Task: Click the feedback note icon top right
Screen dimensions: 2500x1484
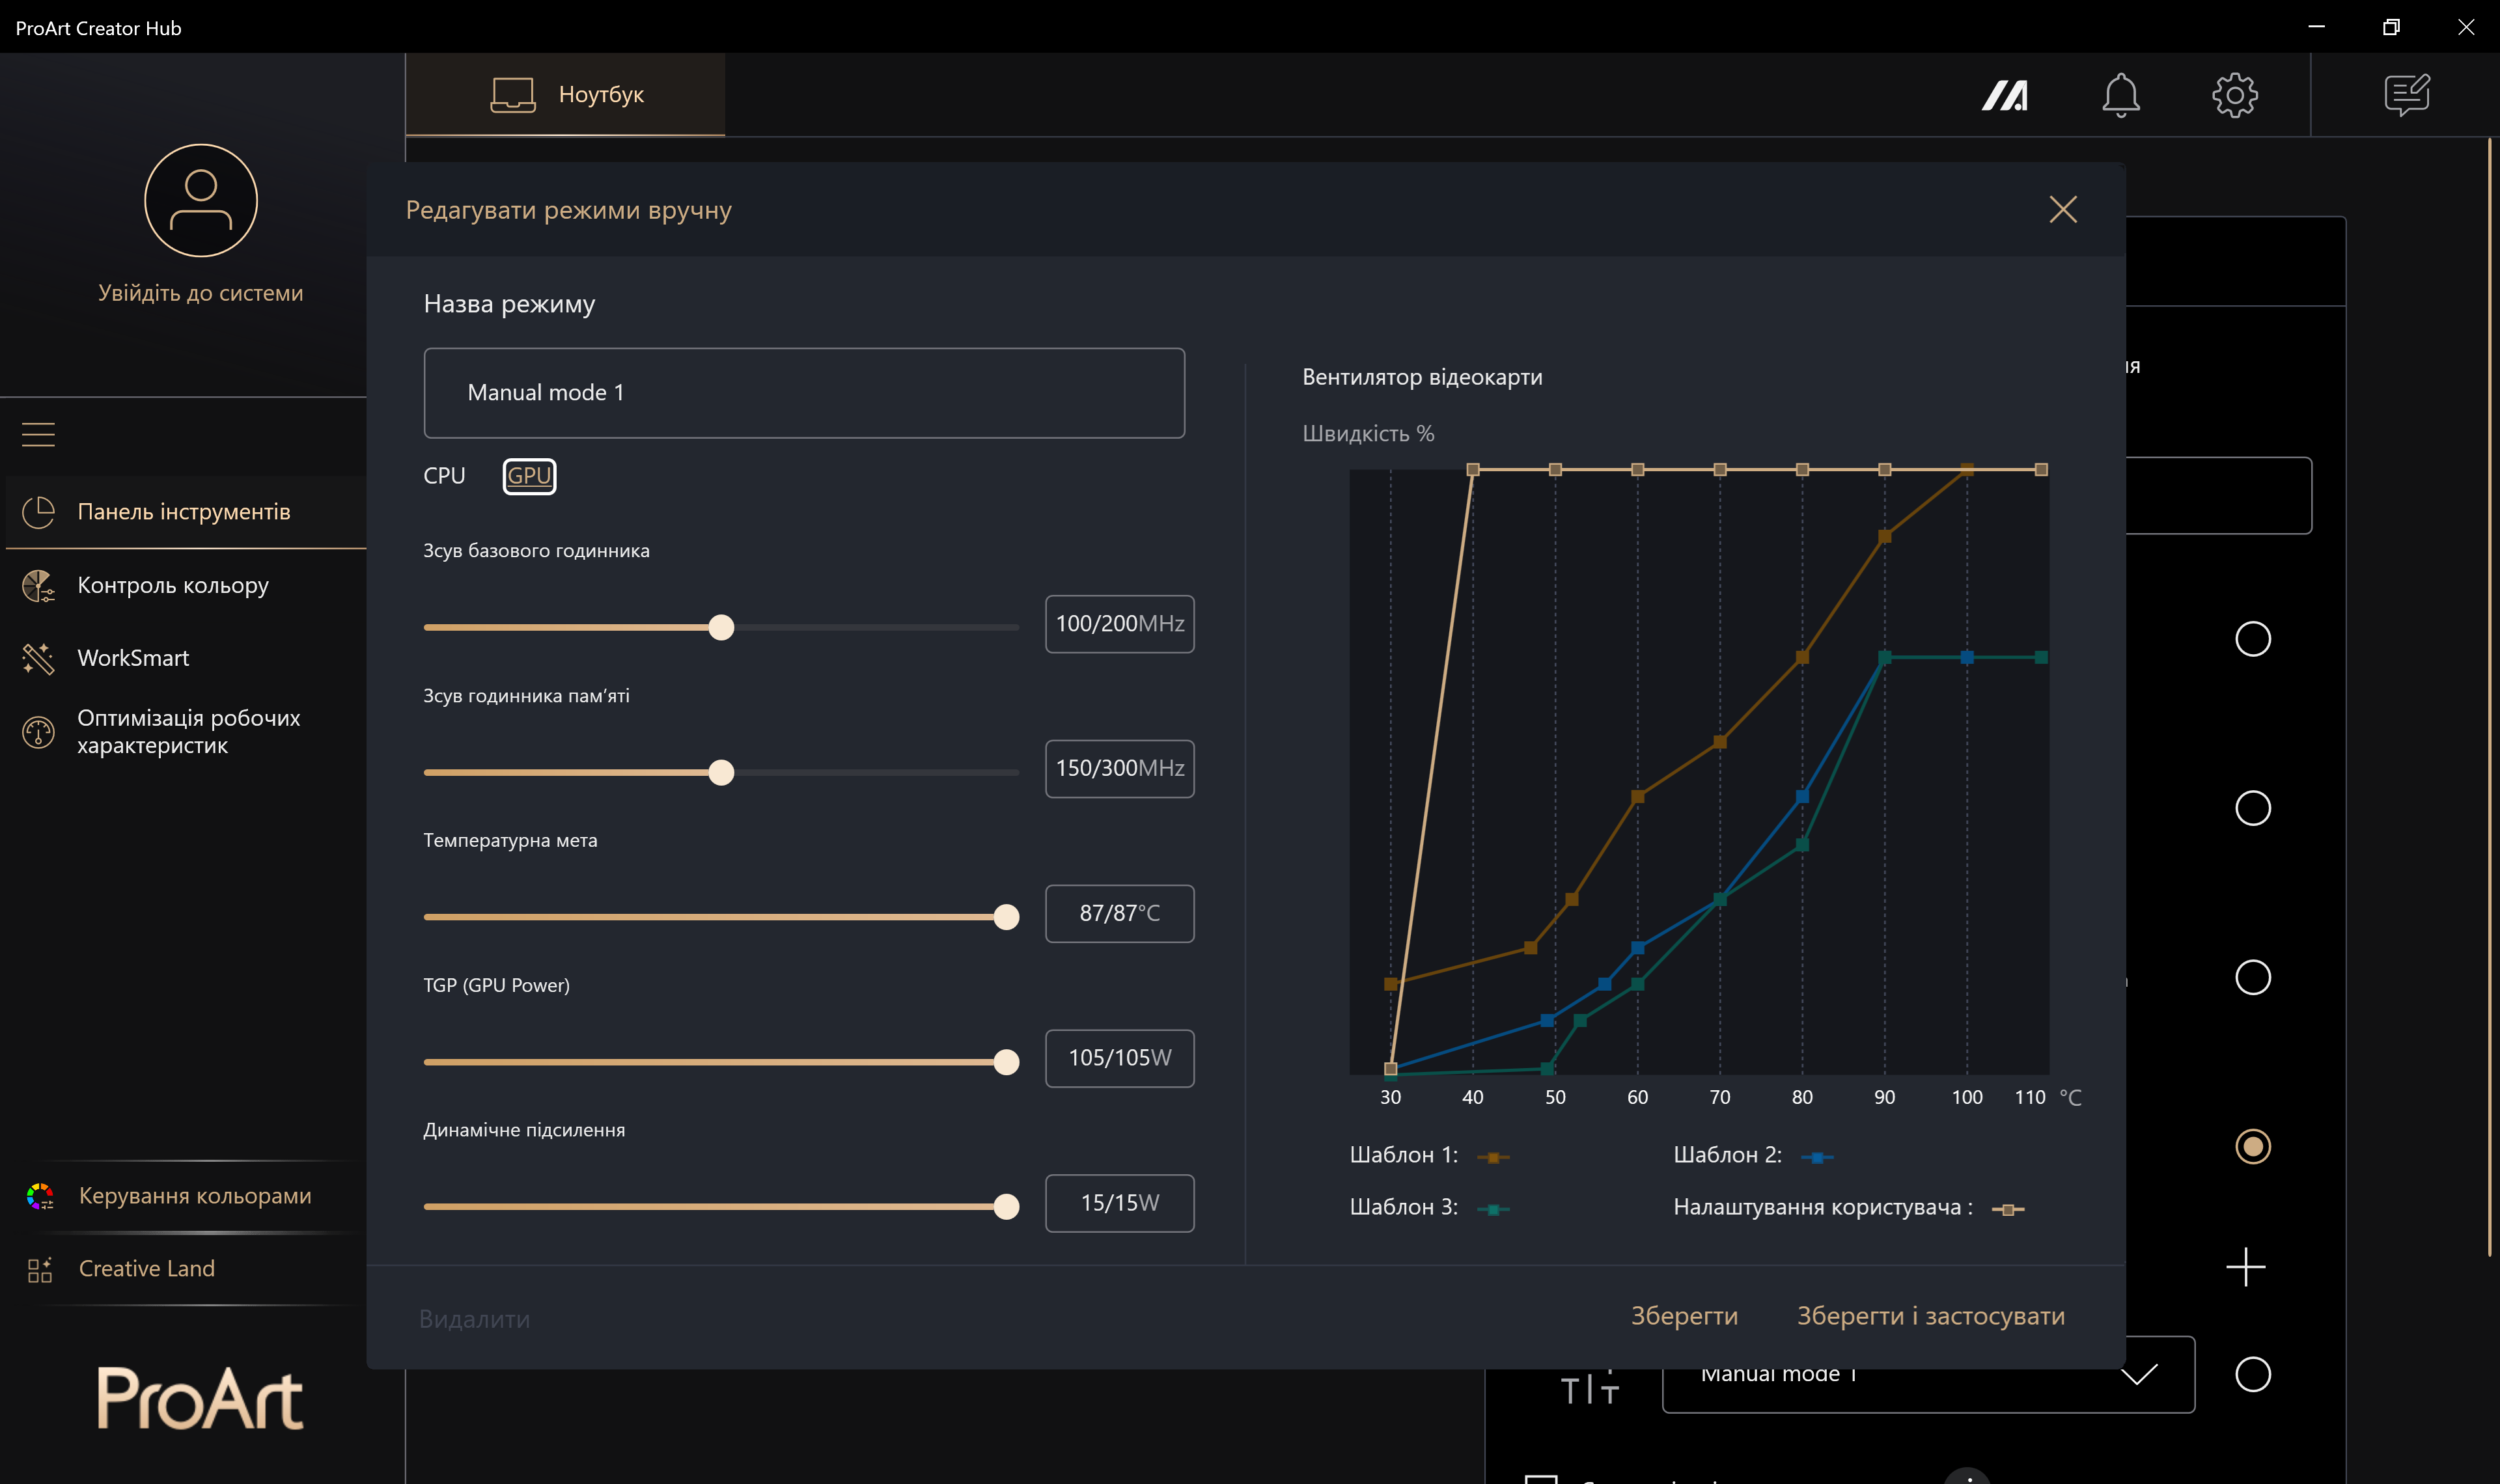Action: (x=2406, y=95)
